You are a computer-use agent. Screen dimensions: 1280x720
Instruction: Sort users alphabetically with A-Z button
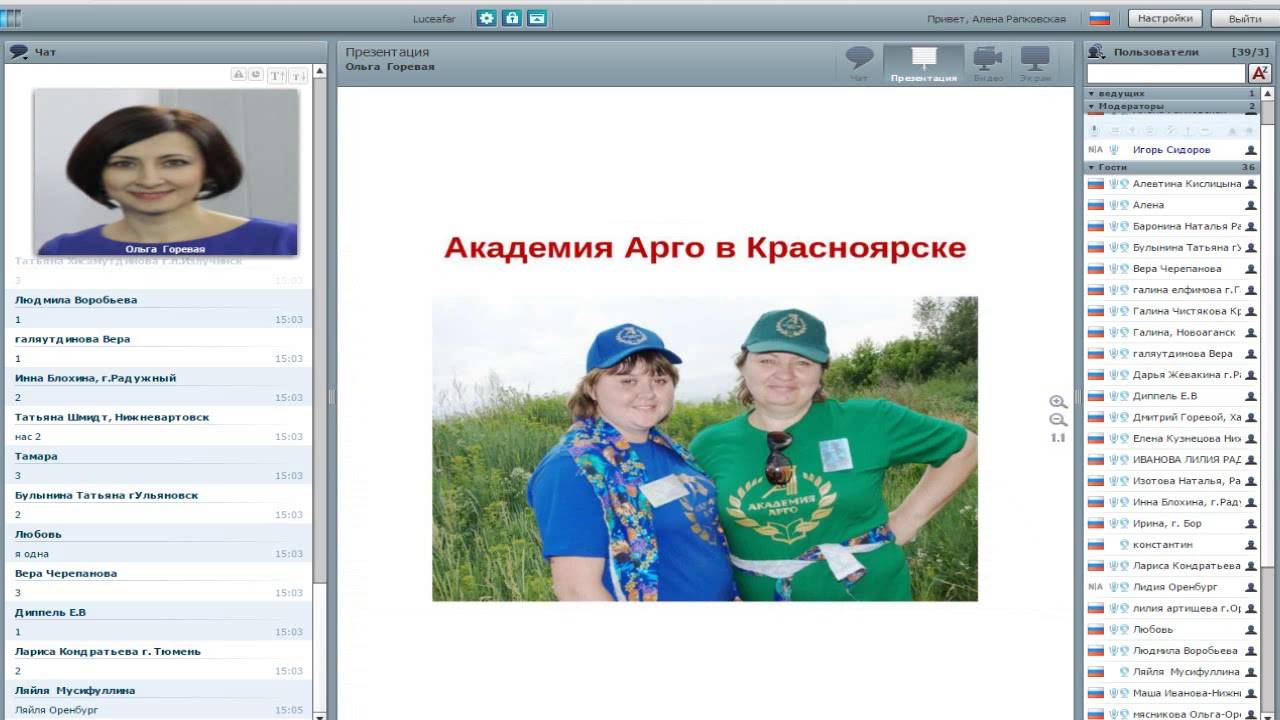[1260, 73]
